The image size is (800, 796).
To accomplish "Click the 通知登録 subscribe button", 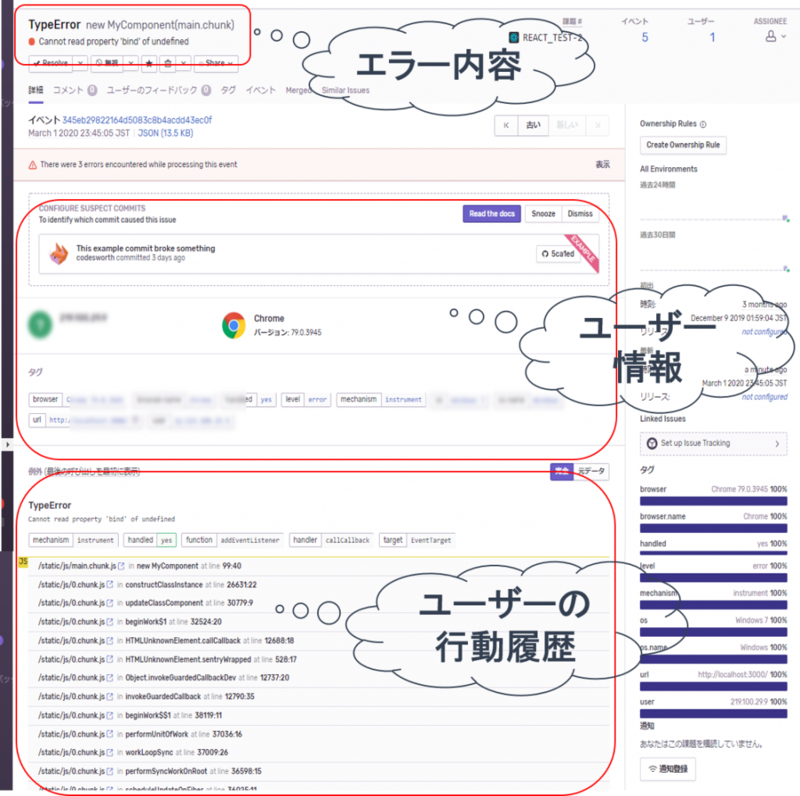I will point(668,769).
